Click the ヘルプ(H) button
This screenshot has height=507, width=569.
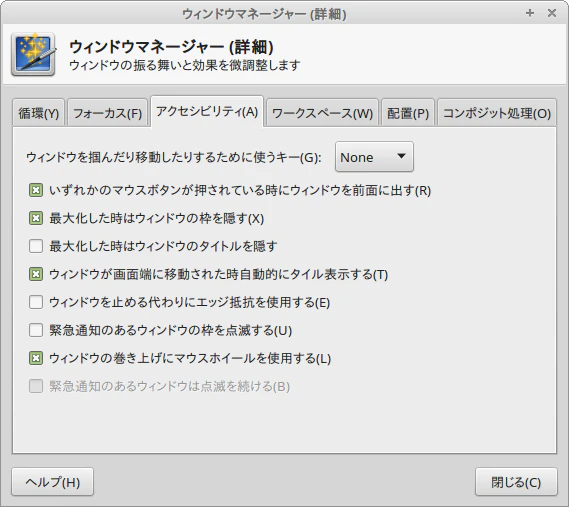click(53, 482)
